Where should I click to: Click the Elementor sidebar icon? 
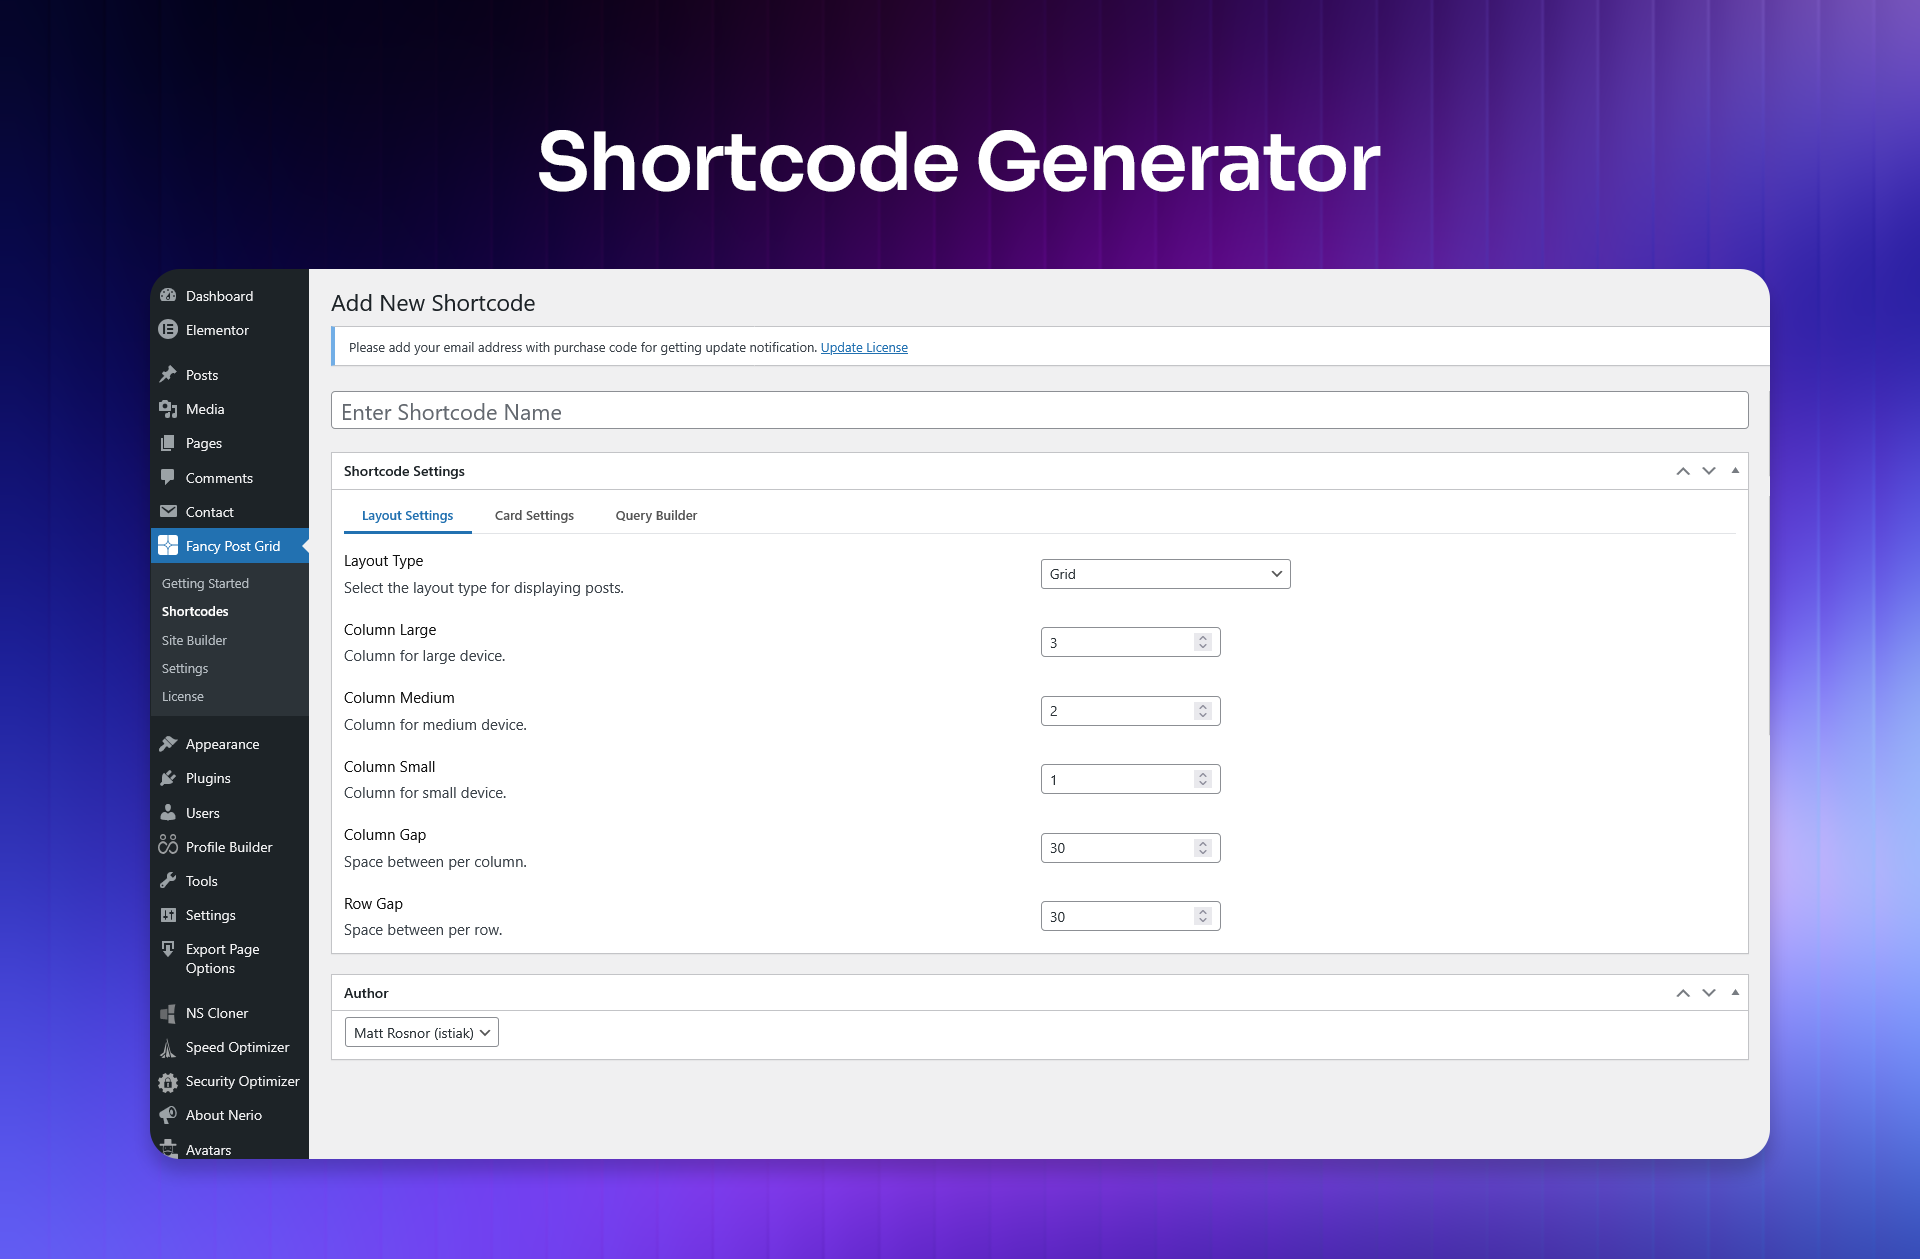pos(168,330)
